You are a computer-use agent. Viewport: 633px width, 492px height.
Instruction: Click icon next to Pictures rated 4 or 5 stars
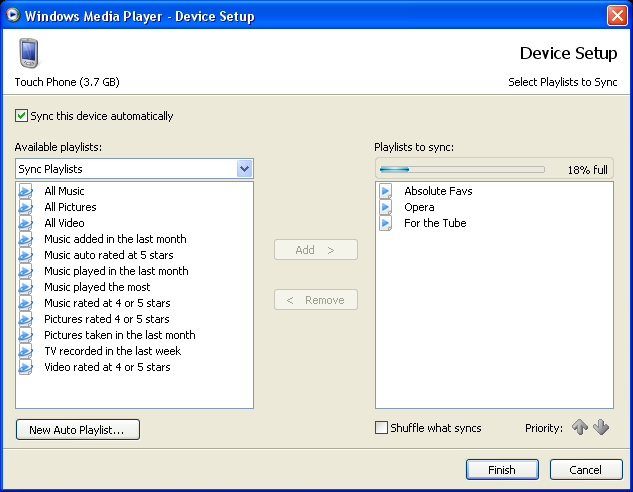point(25,319)
